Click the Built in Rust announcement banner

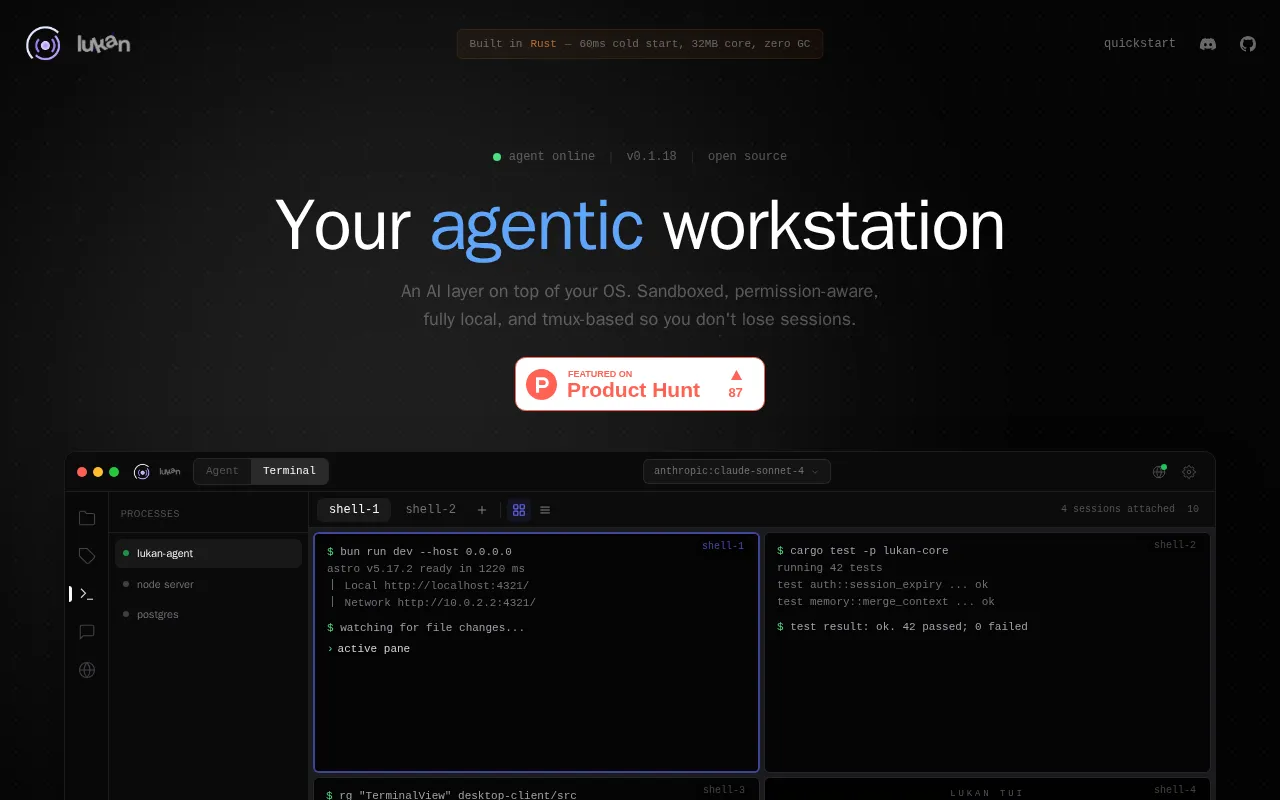pyautogui.click(x=640, y=44)
